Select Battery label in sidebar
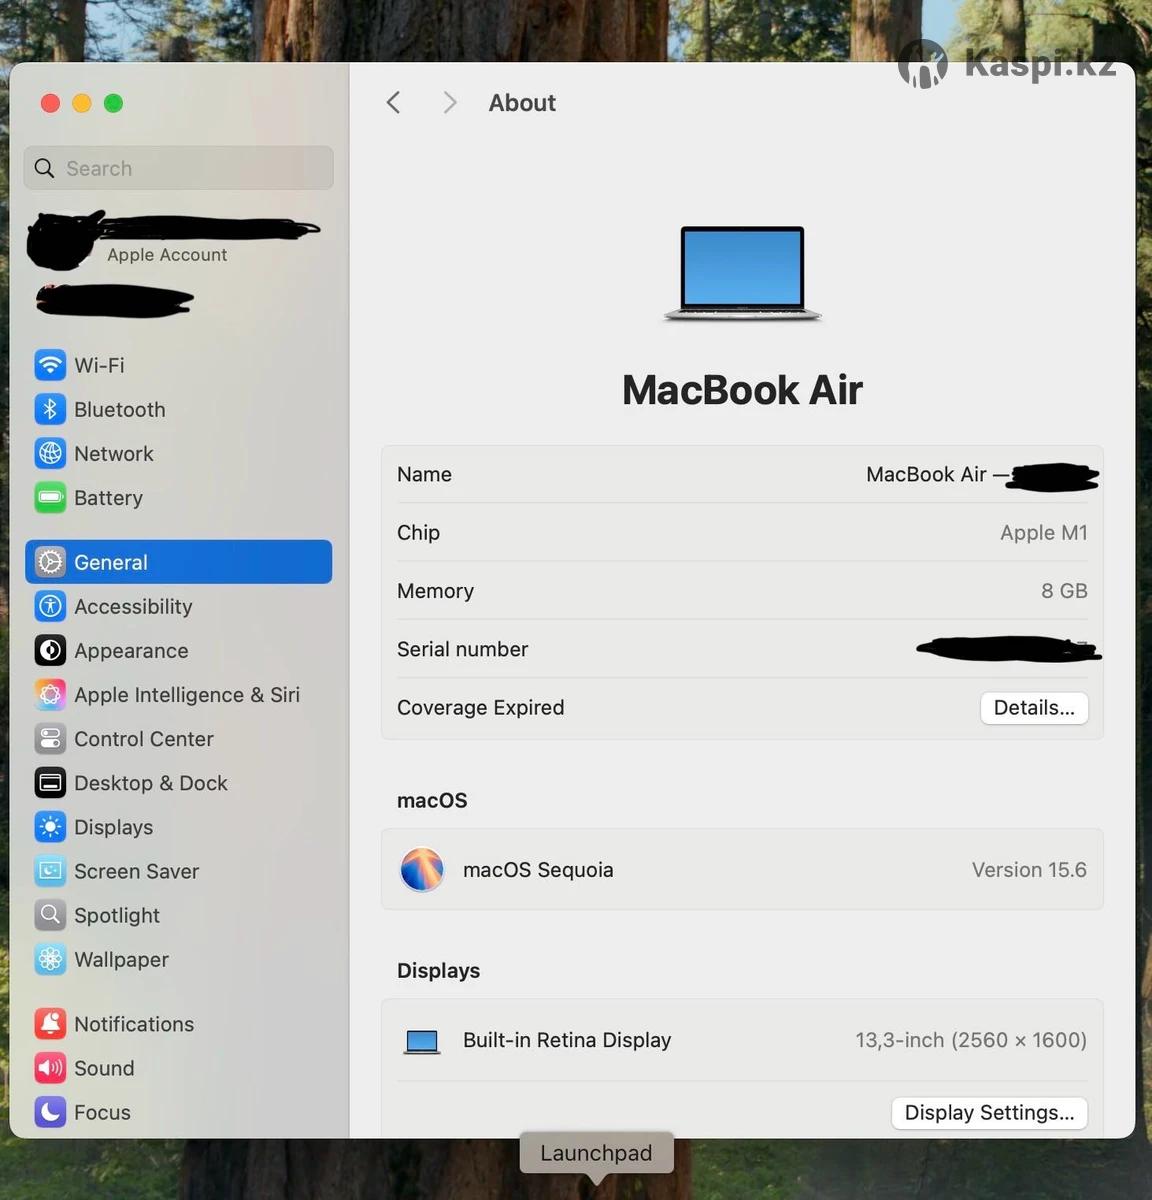The height and width of the screenshot is (1200, 1152). [108, 498]
